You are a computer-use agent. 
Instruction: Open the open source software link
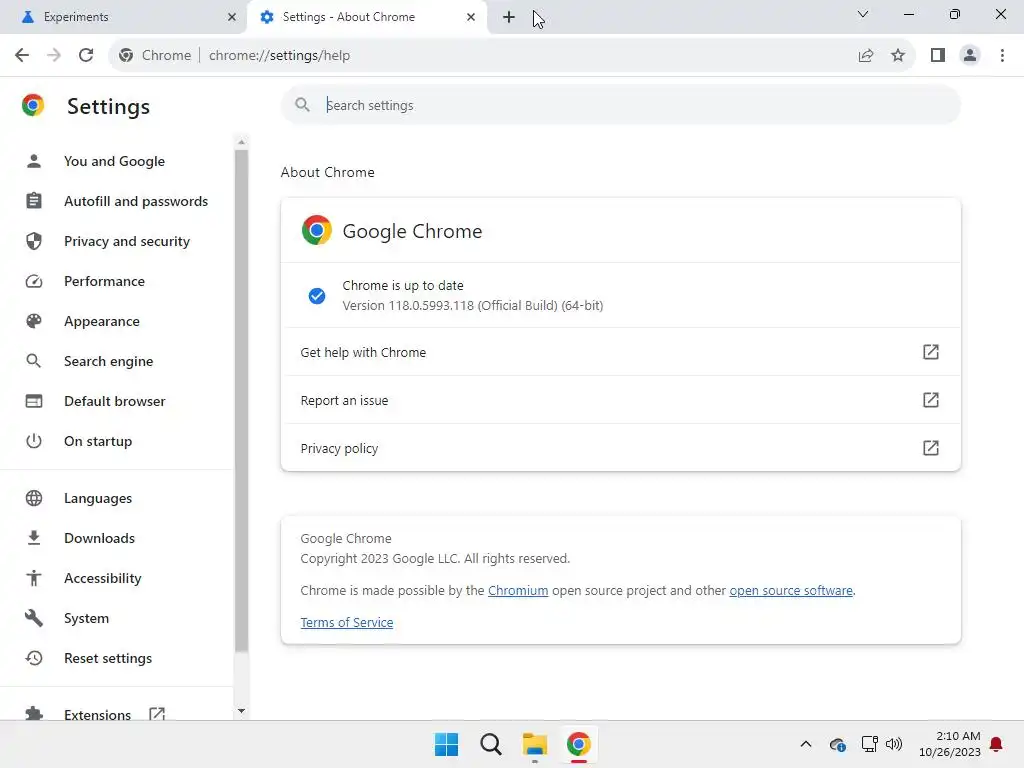(791, 590)
